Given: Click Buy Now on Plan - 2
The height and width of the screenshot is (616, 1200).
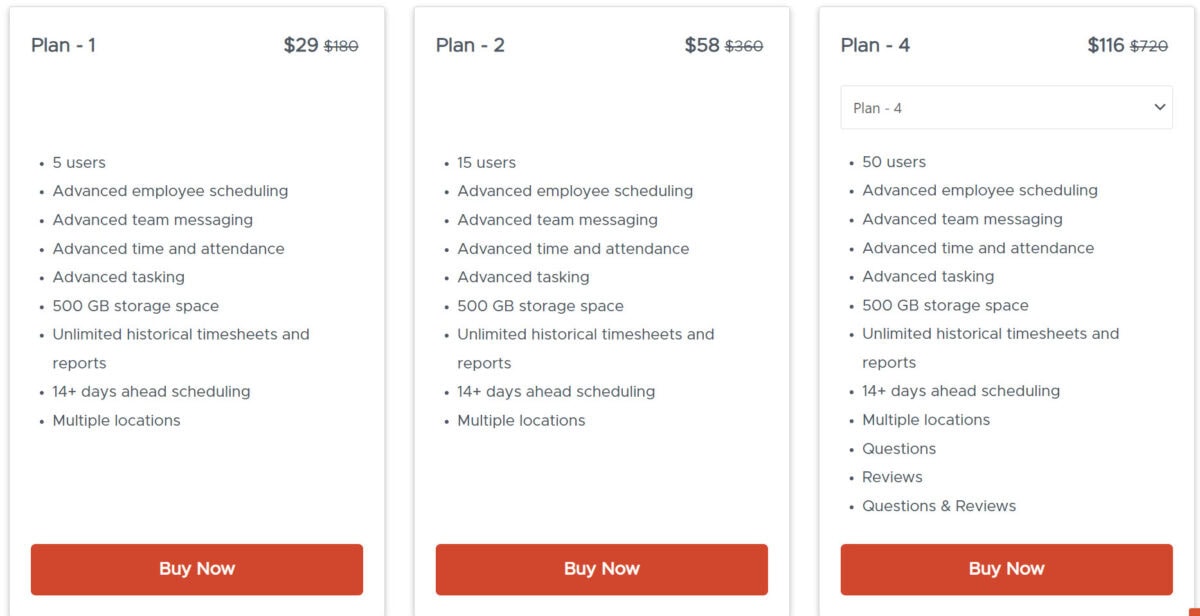Looking at the screenshot, I should [x=601, y=568].
